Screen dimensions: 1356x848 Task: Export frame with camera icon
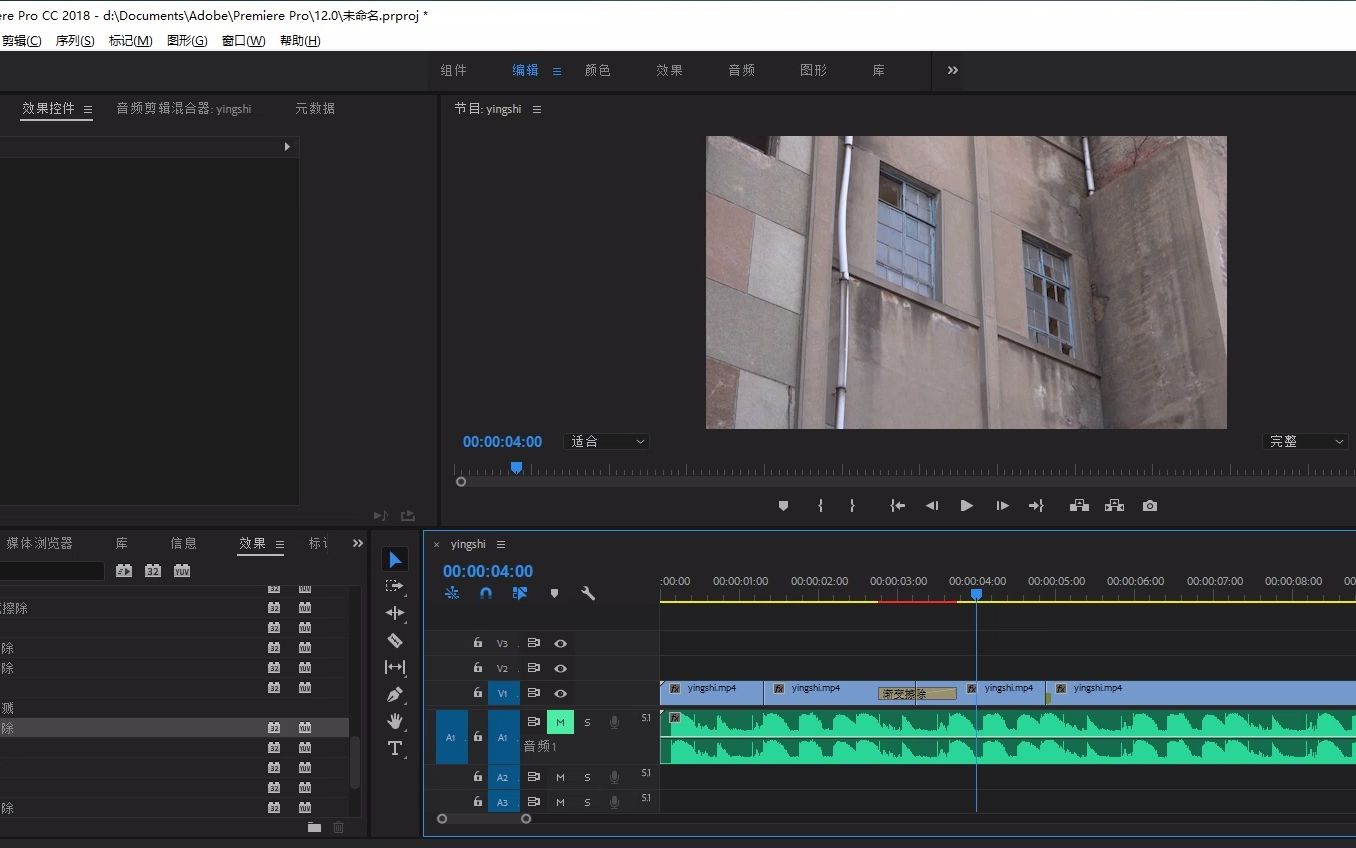[1150, 506]
